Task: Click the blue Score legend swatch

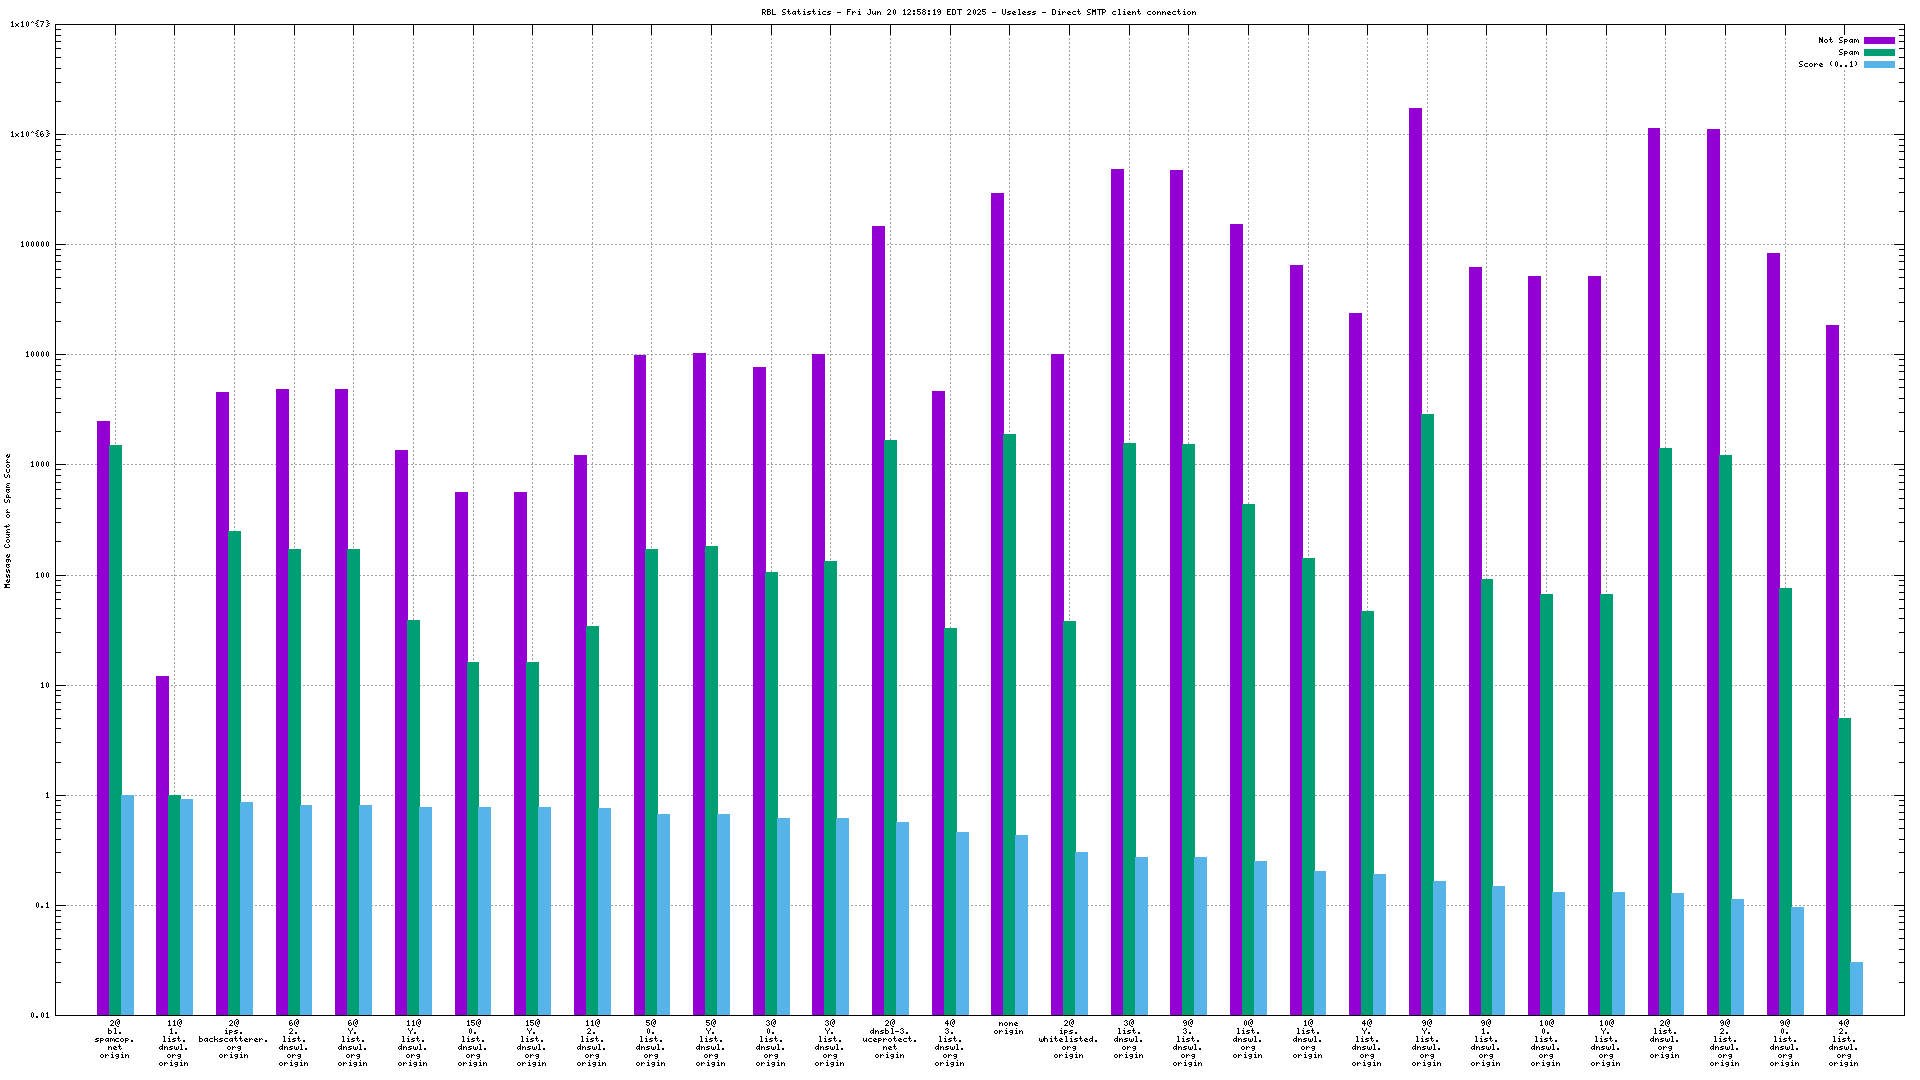Action: click(x=1879, y=65)
